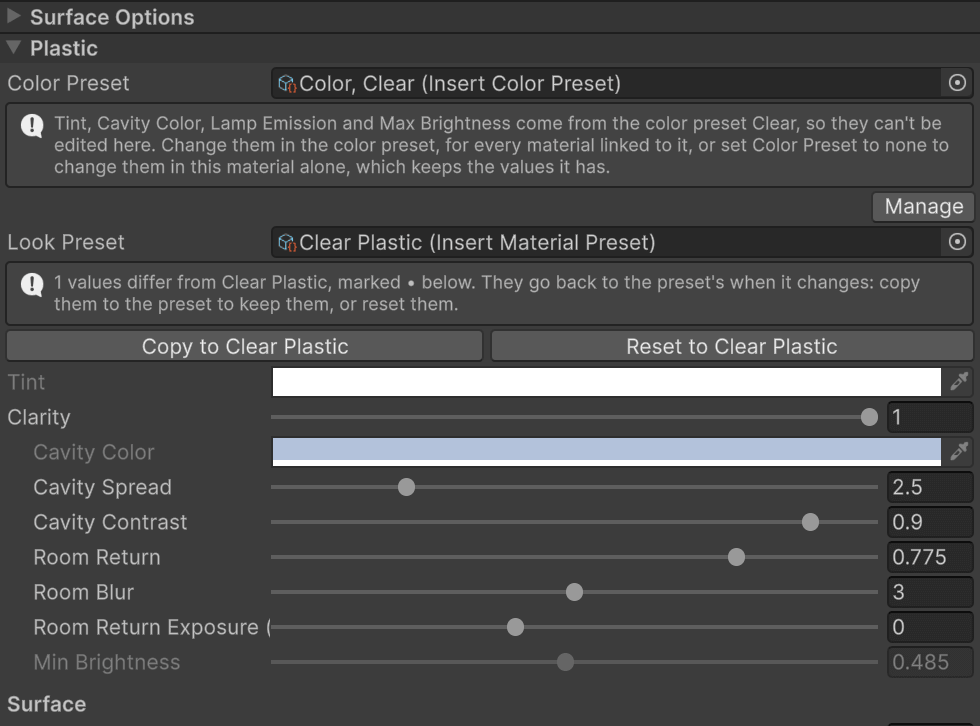Click the Room Return label

[97, 557]
